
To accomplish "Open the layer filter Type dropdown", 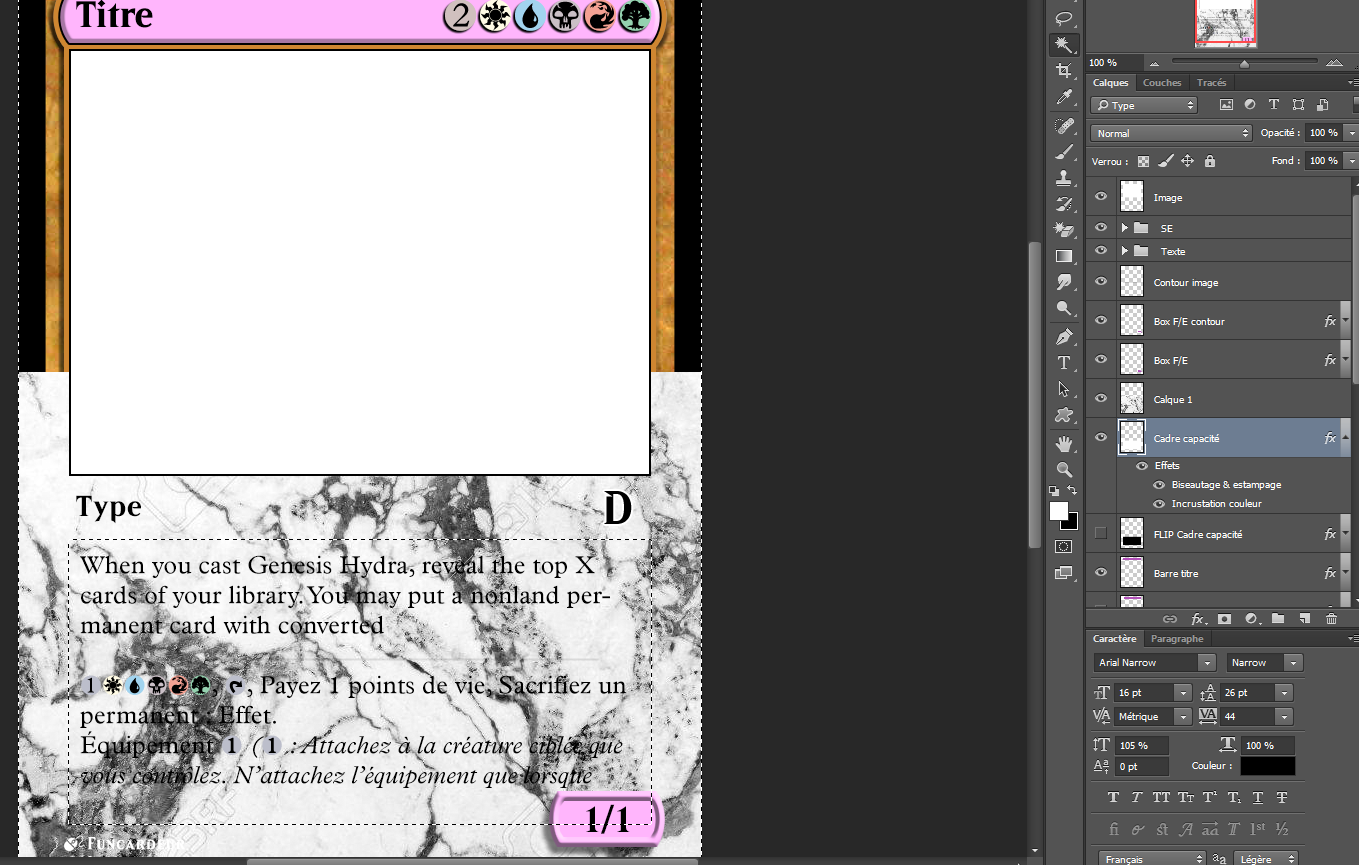I will click(1144, 105).
